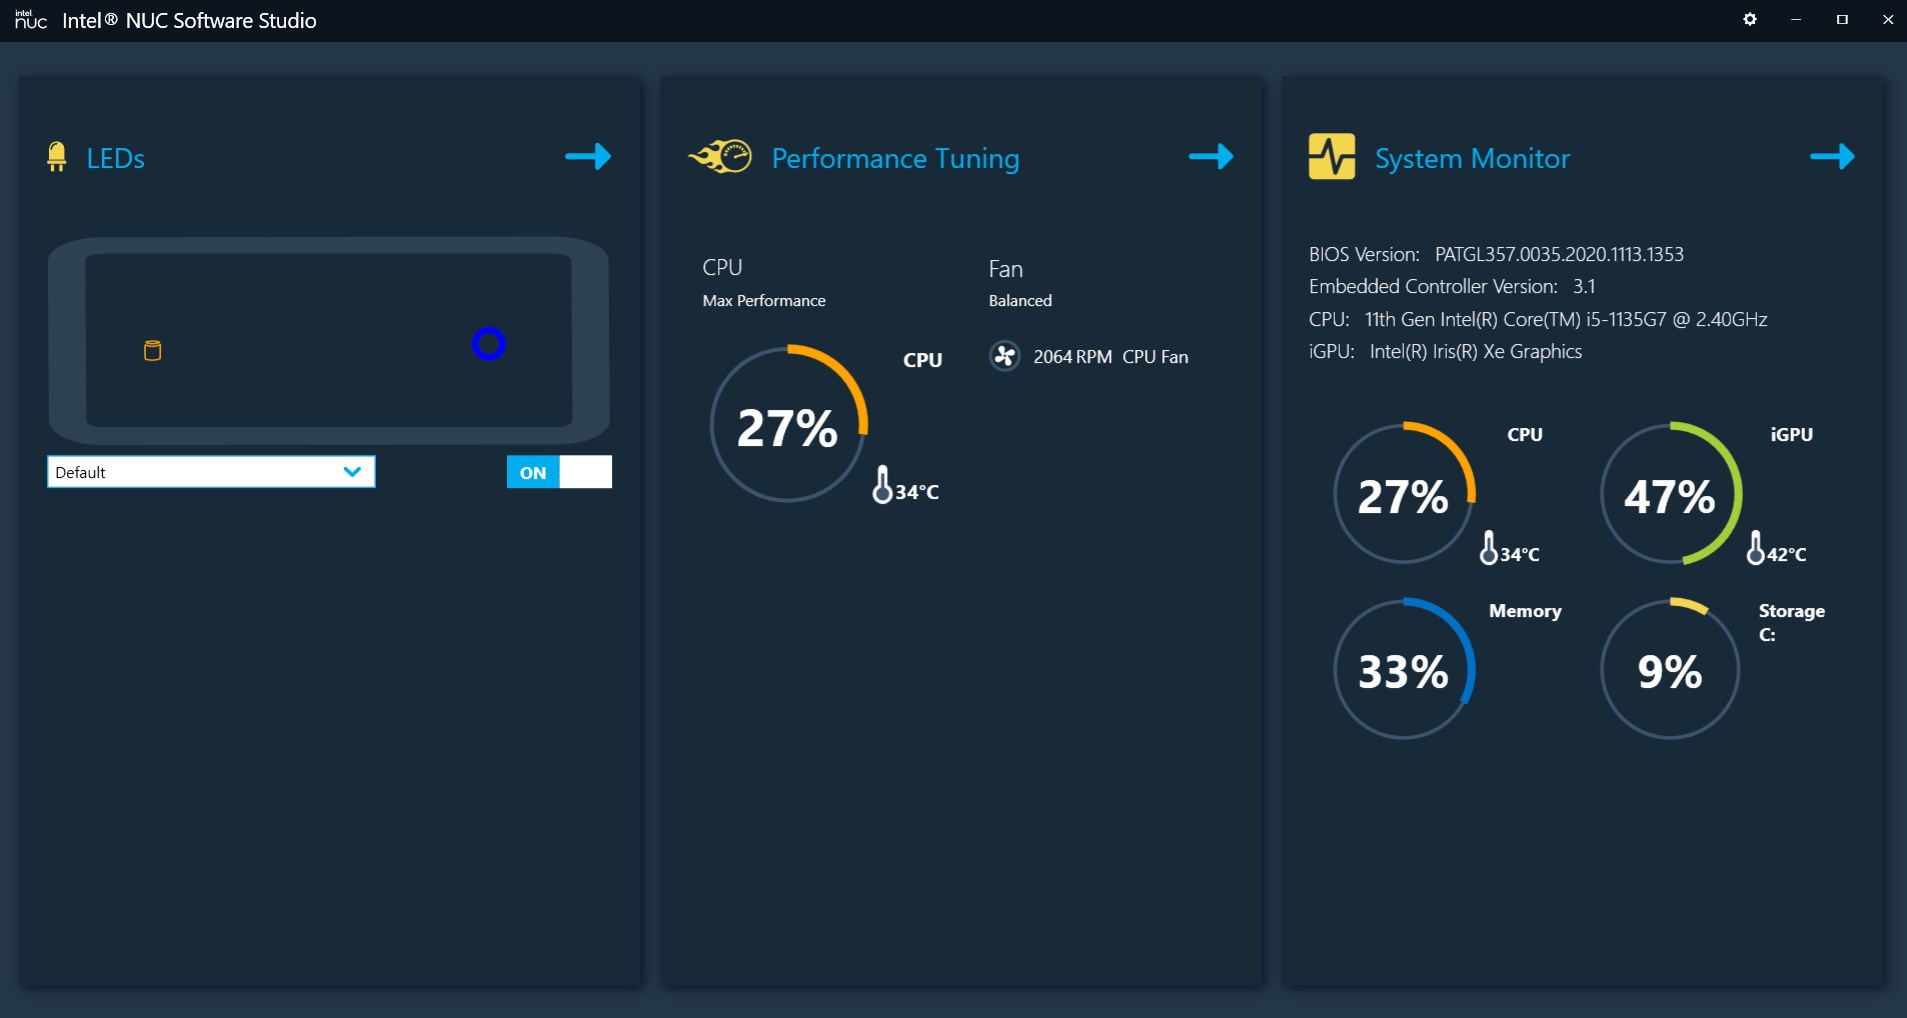Click the CPU fan icon
The image size is (1907, 1018).
(1004, 356)
